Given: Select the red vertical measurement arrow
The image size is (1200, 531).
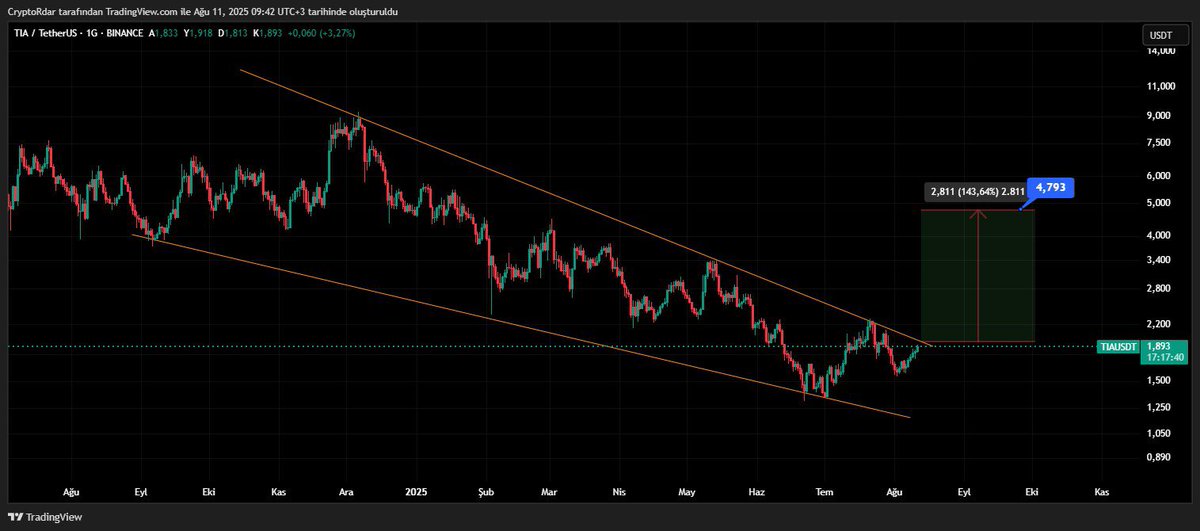Looking at the screenshot, I should 978,275.
